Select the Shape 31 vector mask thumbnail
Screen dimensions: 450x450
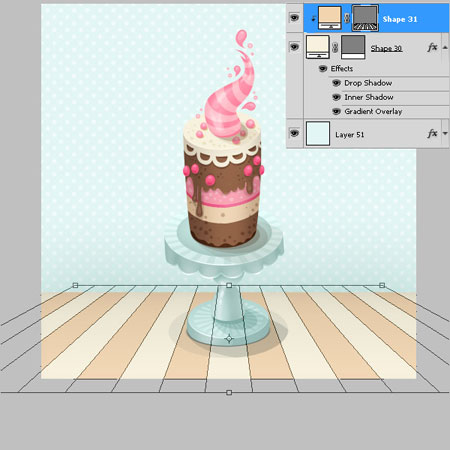(x=365, y=18)
